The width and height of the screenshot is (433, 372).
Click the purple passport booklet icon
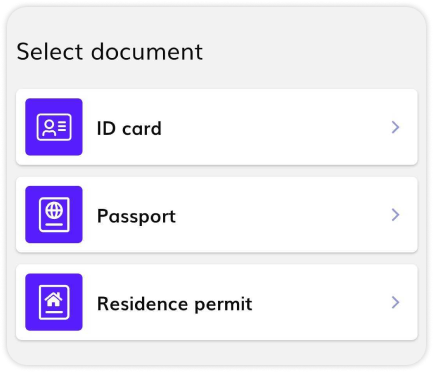tap(54, 214)
